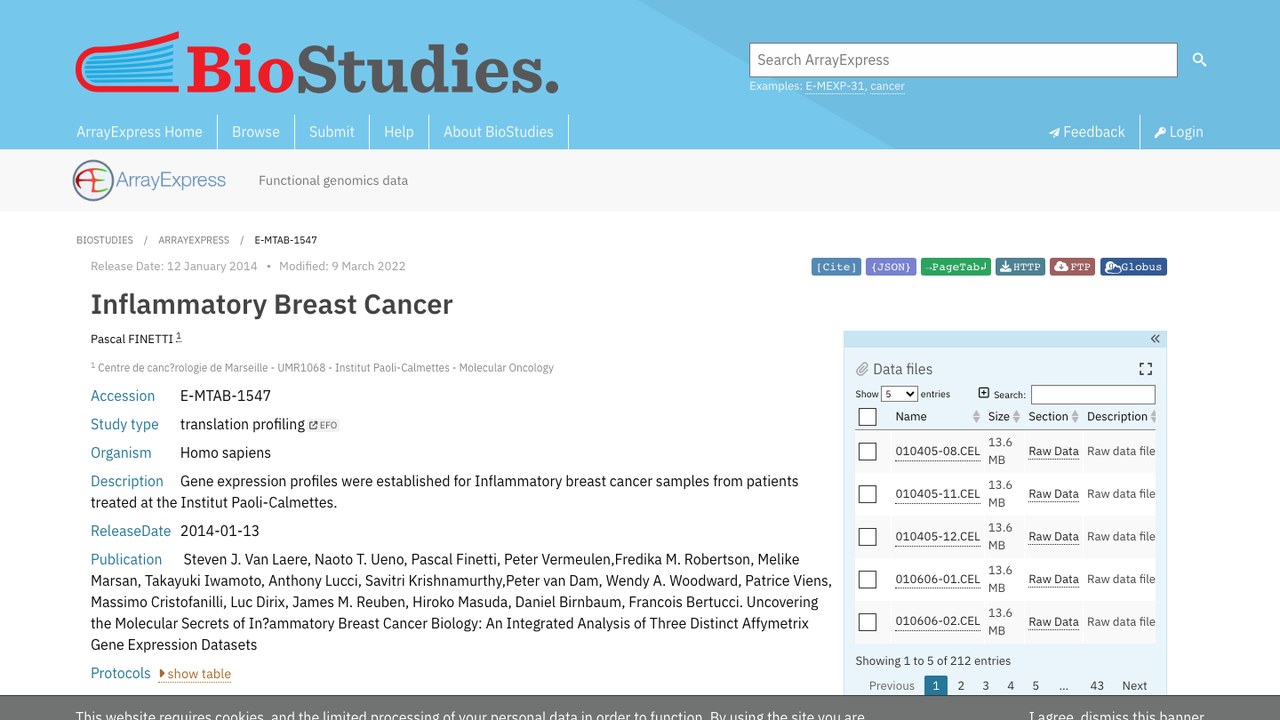Collapse the right sidebar with double chevron
Viewport: 1280px width, 720px height.
(1155, 339)
